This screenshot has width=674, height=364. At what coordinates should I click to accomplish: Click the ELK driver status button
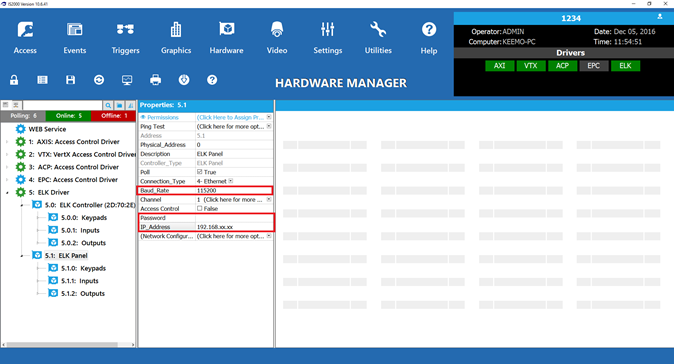(625, 66)
